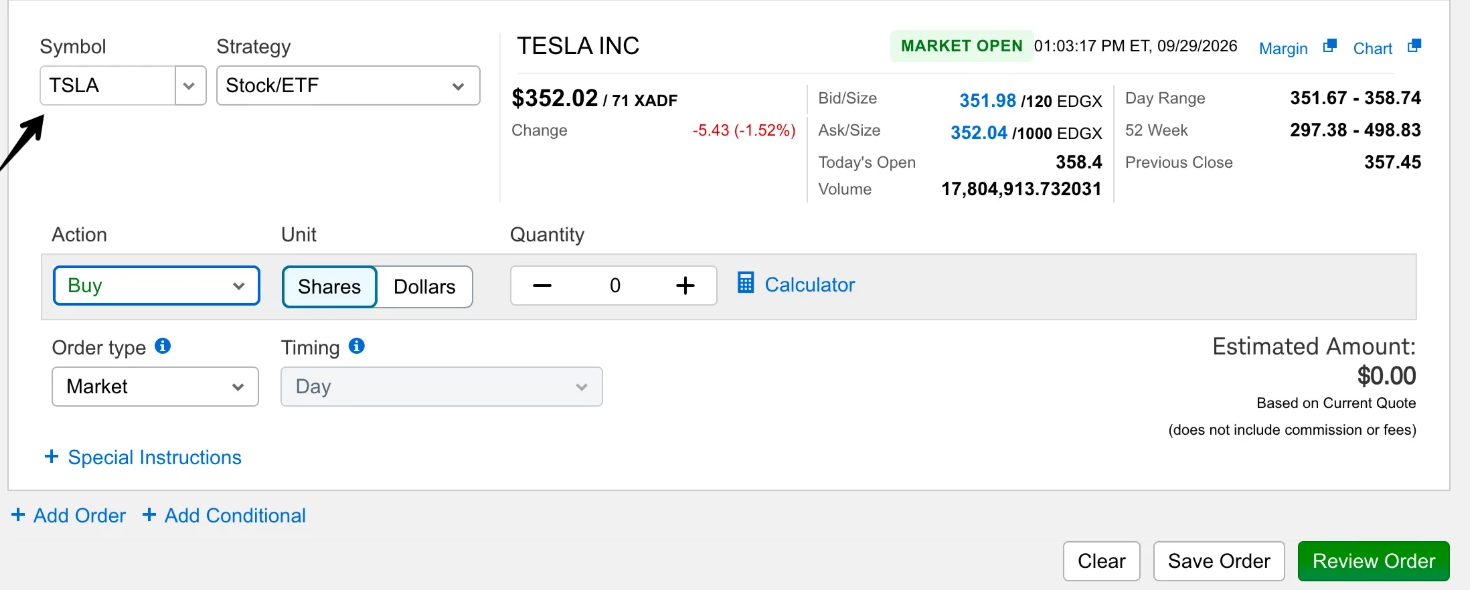The image size is (1470, 590).
Task: Click the Estimated Amount $0.00 value
Action: click(1387, 376)
